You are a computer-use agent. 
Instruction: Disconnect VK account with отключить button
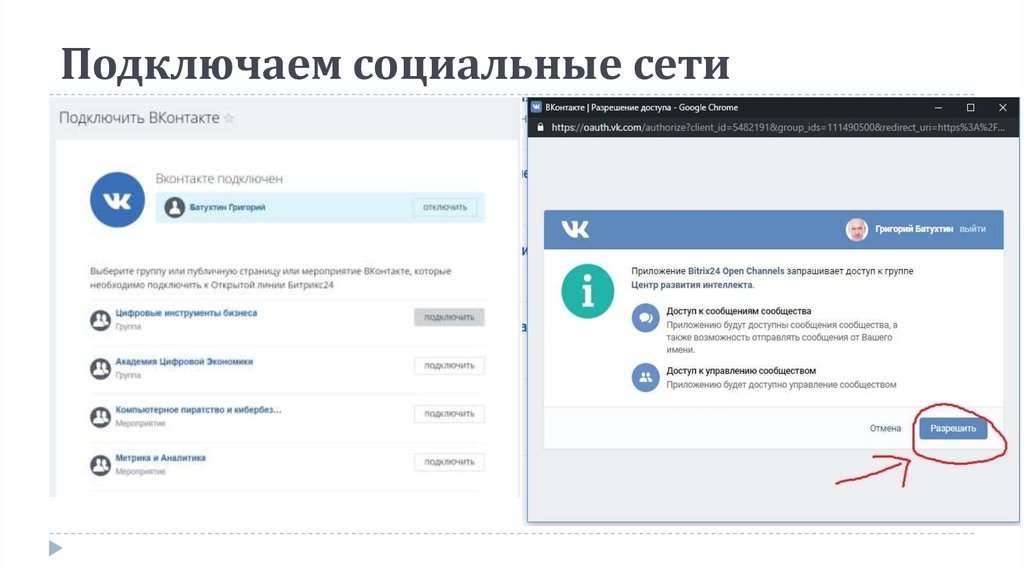(445, 208)
